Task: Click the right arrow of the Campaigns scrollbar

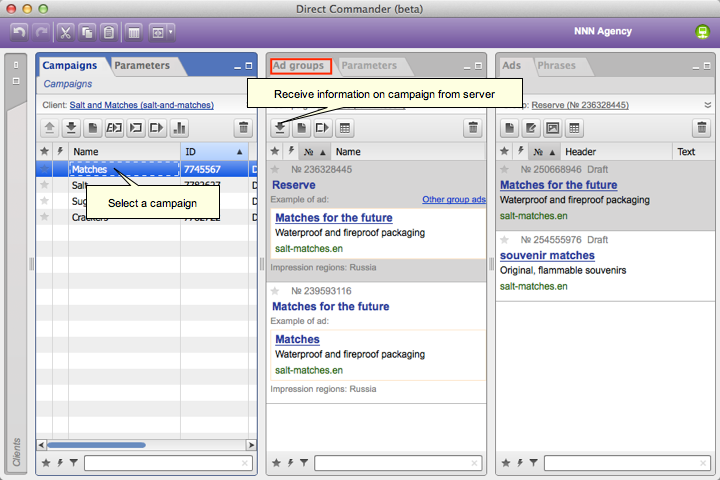Action: pyautogui.click(x=251, y=445)
